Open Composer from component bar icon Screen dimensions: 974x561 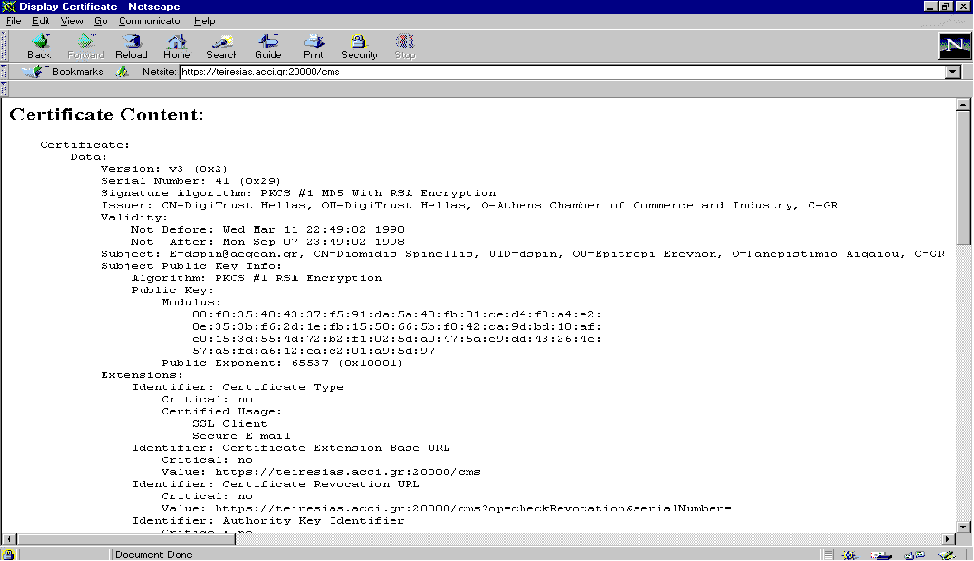click(947, 554)
